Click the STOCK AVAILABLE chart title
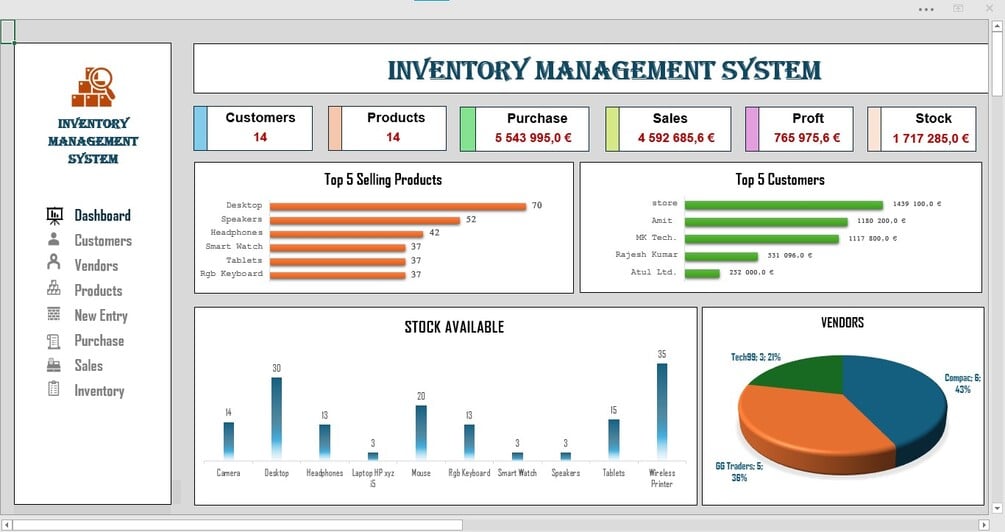The height and width of the screenshot is (532, 1005). pyautogui.click(x=454, y=327)
